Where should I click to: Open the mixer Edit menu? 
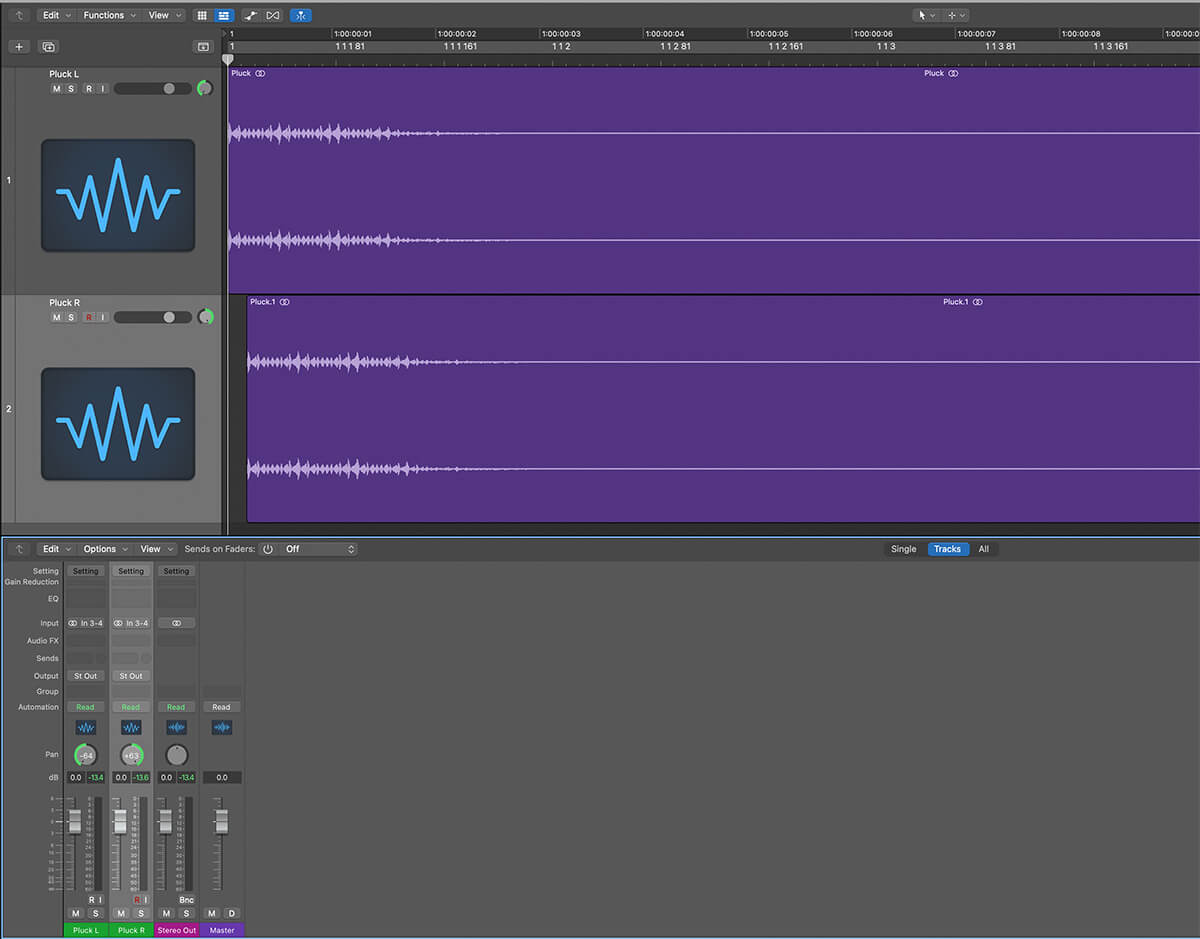[56, 549]
